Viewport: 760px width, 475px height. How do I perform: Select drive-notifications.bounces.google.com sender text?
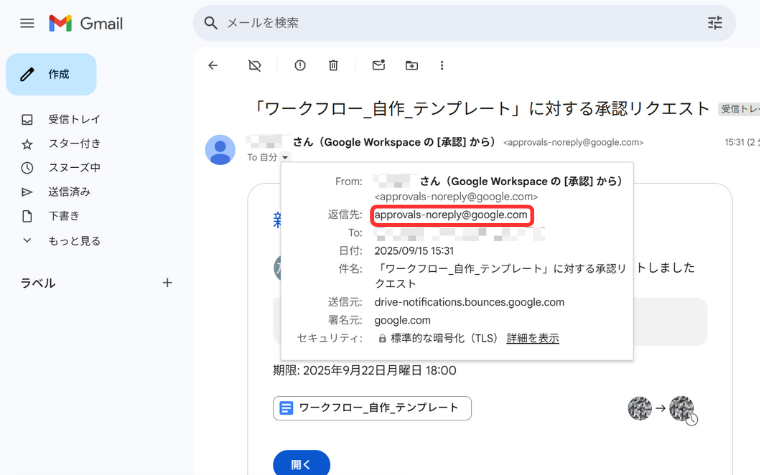(x=469, y=302)
